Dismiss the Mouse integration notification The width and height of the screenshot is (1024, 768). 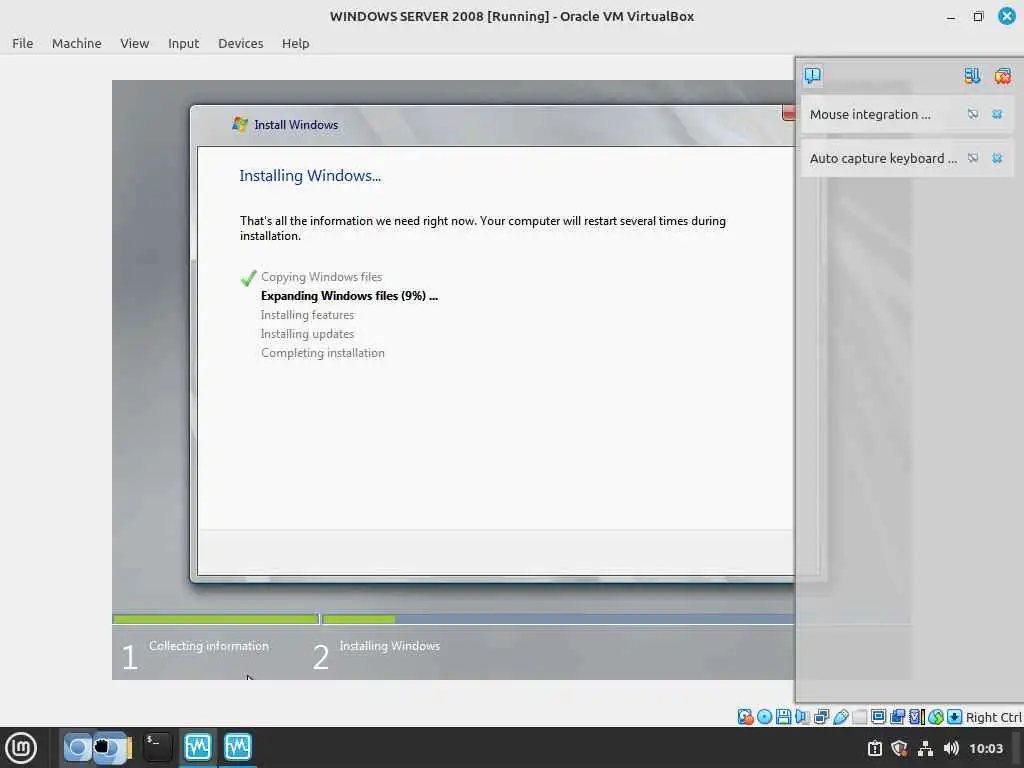click(x=997, y=114)
